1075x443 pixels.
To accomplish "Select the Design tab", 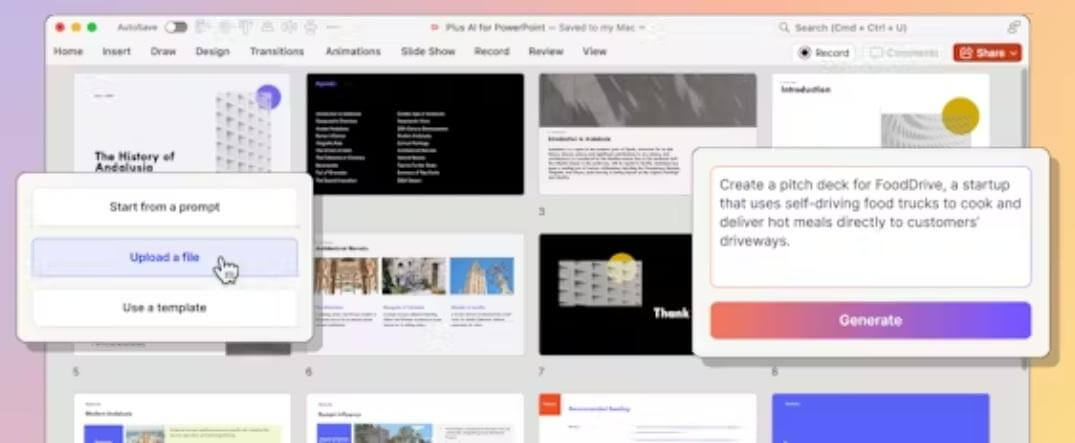I will click(x=213, y=51).
